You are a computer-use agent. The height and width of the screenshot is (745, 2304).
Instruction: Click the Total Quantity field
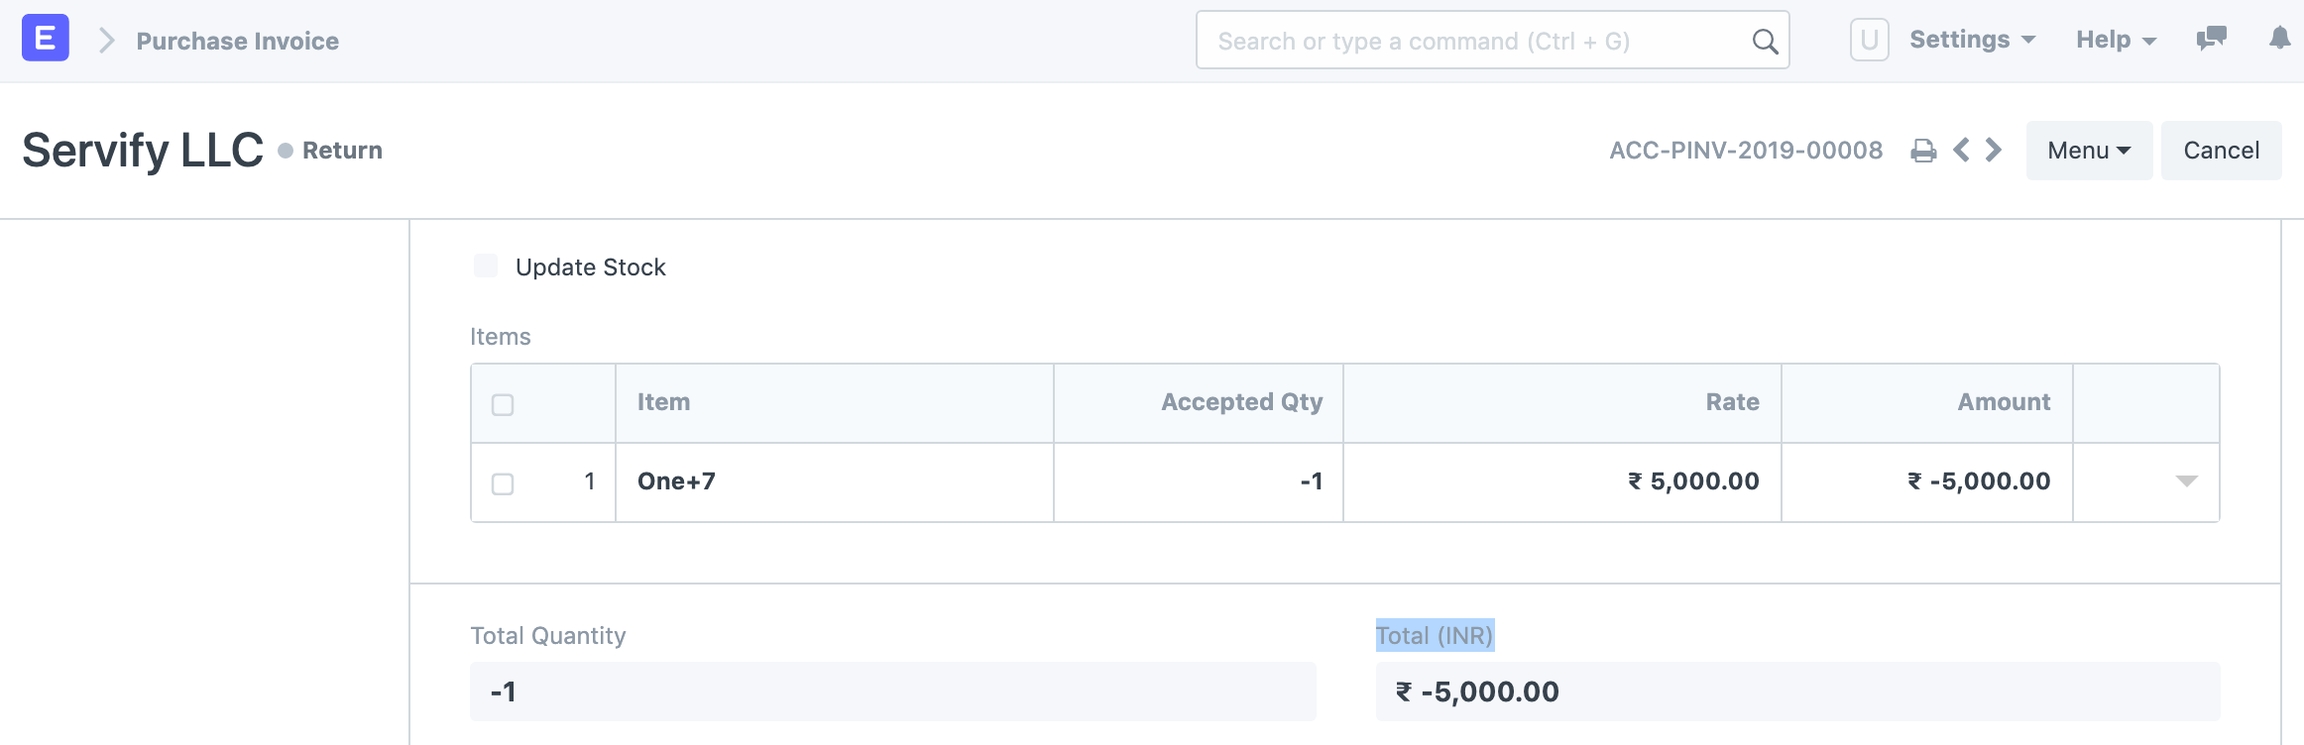tap(892, 691)
